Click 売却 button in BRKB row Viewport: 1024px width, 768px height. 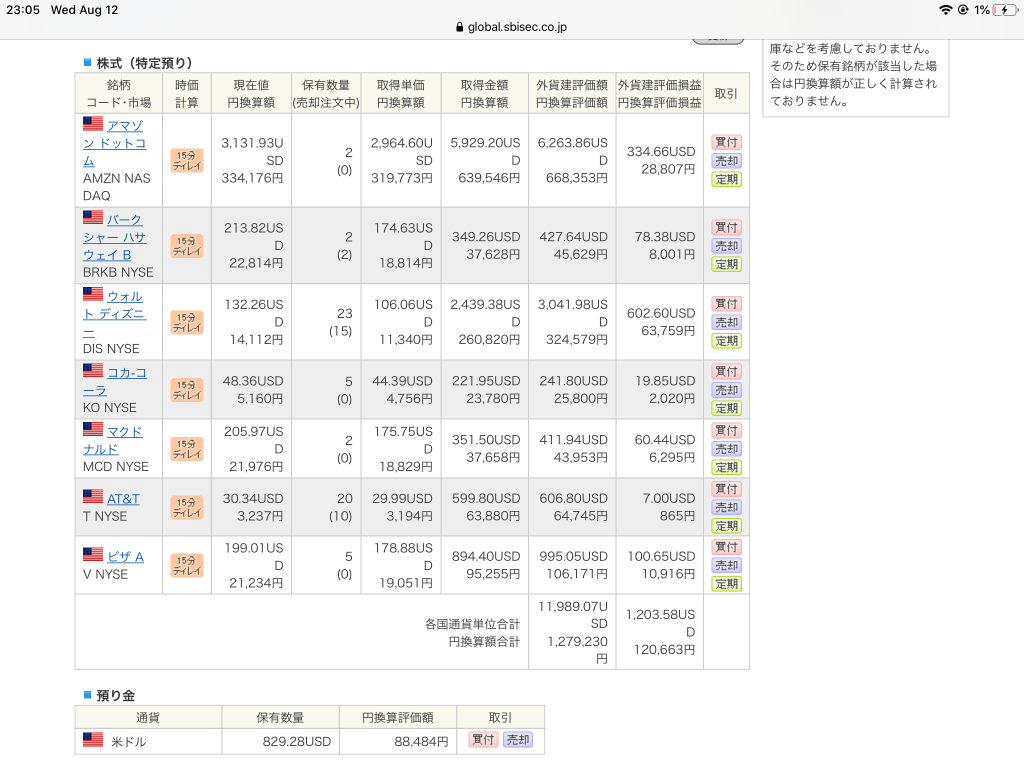[726, 246]
